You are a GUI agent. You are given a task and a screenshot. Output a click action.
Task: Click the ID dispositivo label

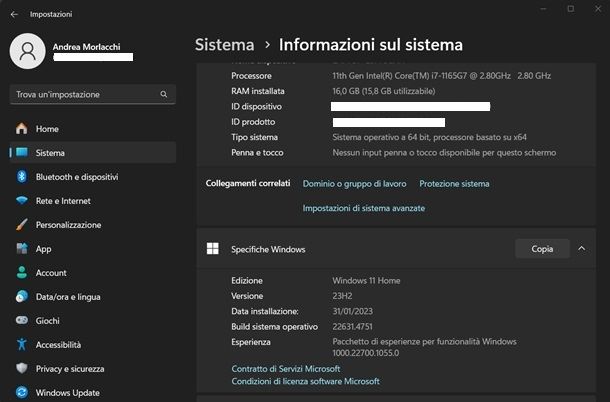click(x=256, y=107)
